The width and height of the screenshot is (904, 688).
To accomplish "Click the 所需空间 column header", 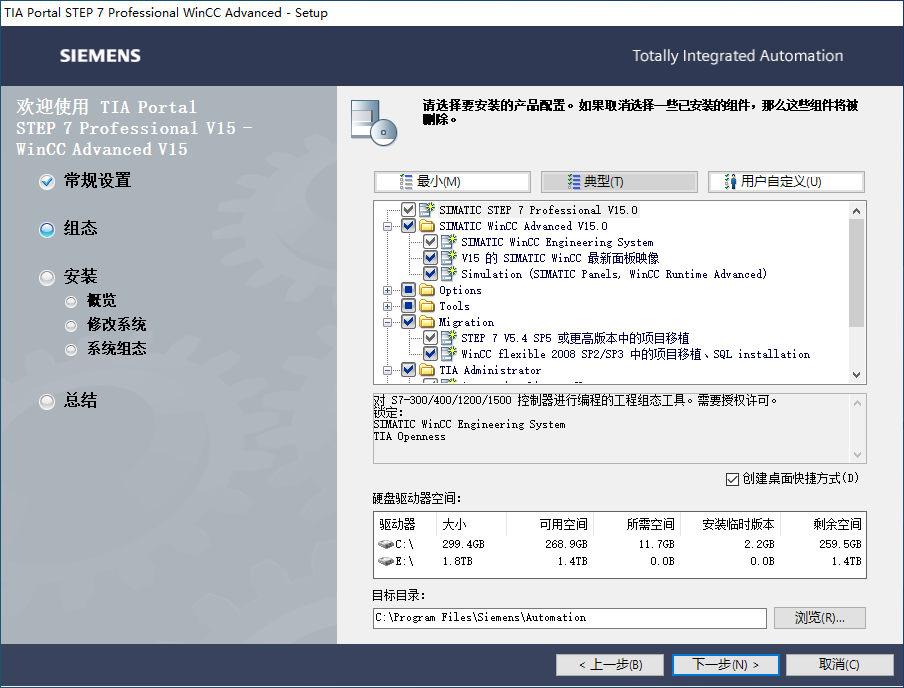I will click(x=637, y=524).
